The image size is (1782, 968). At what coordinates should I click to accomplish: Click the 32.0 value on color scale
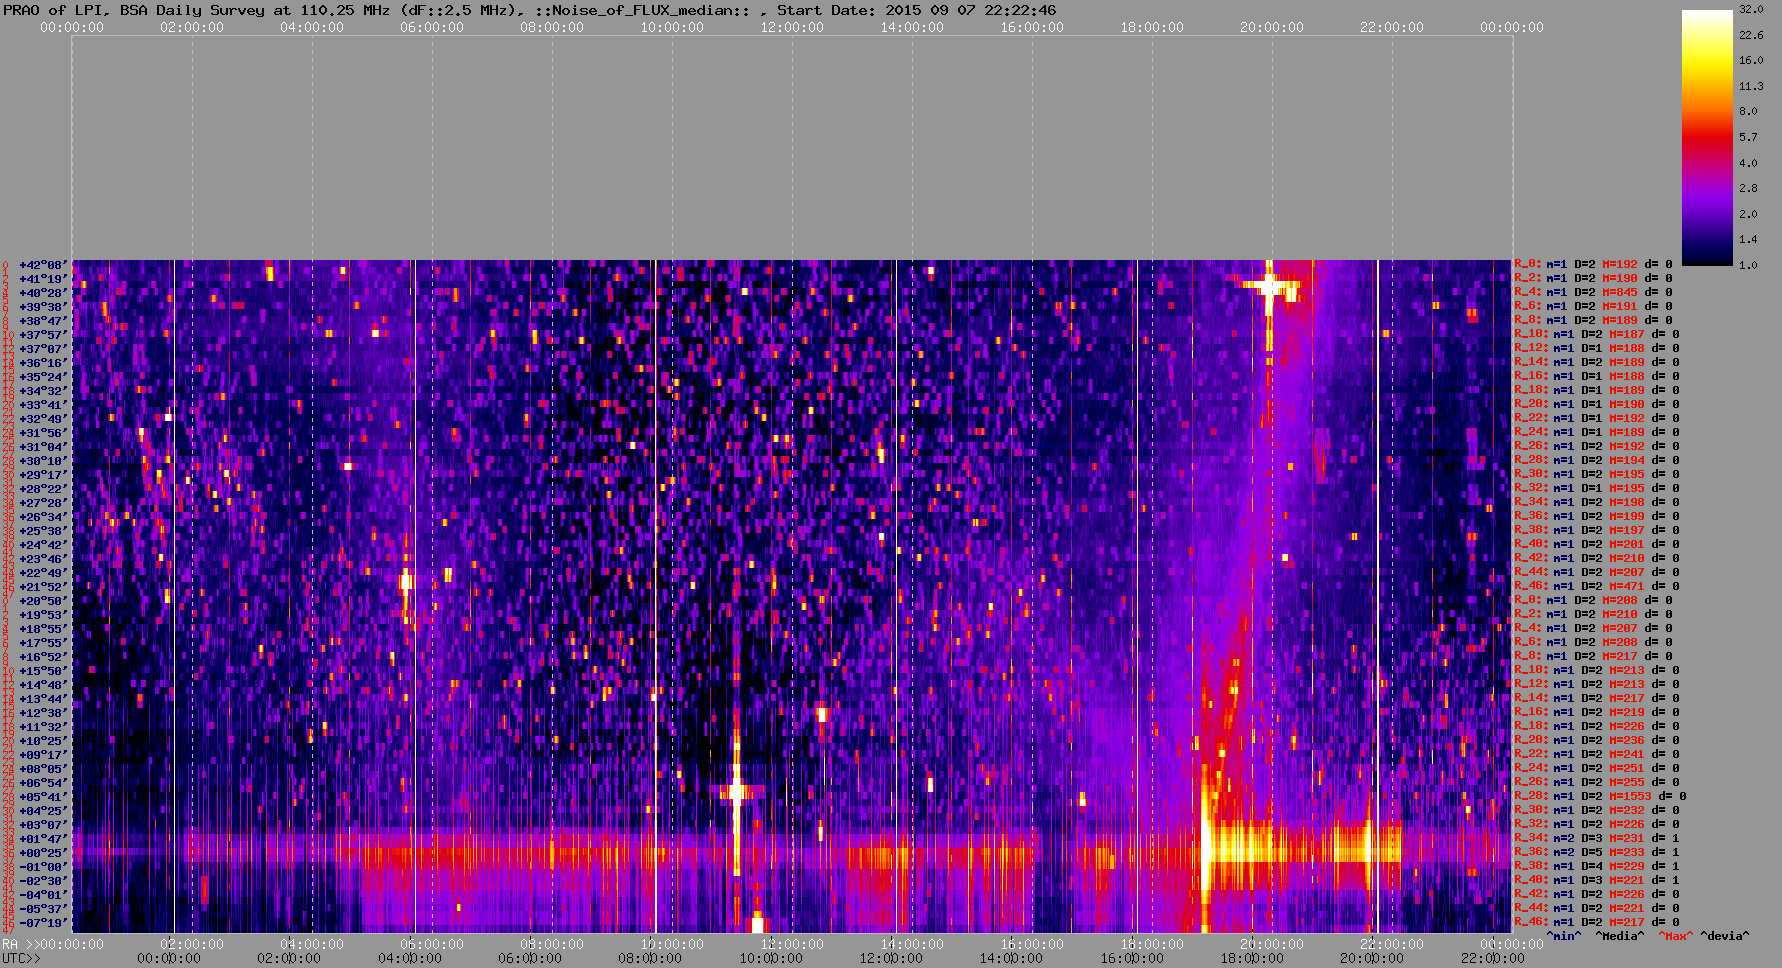point(1751,9)
